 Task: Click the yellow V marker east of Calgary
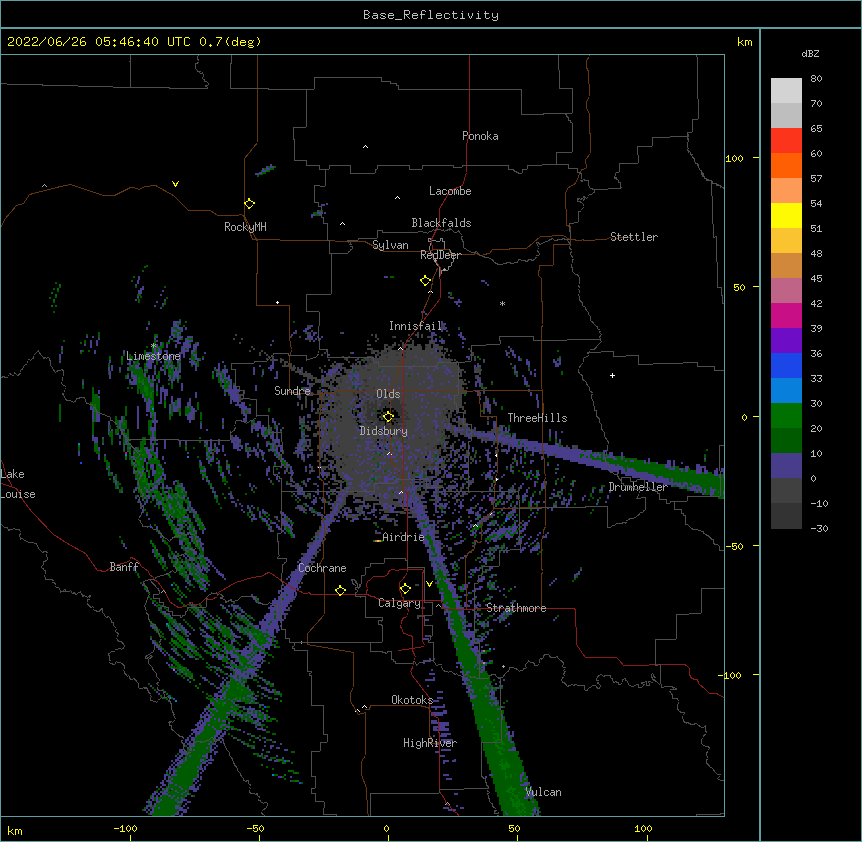[x=429, y=584]
